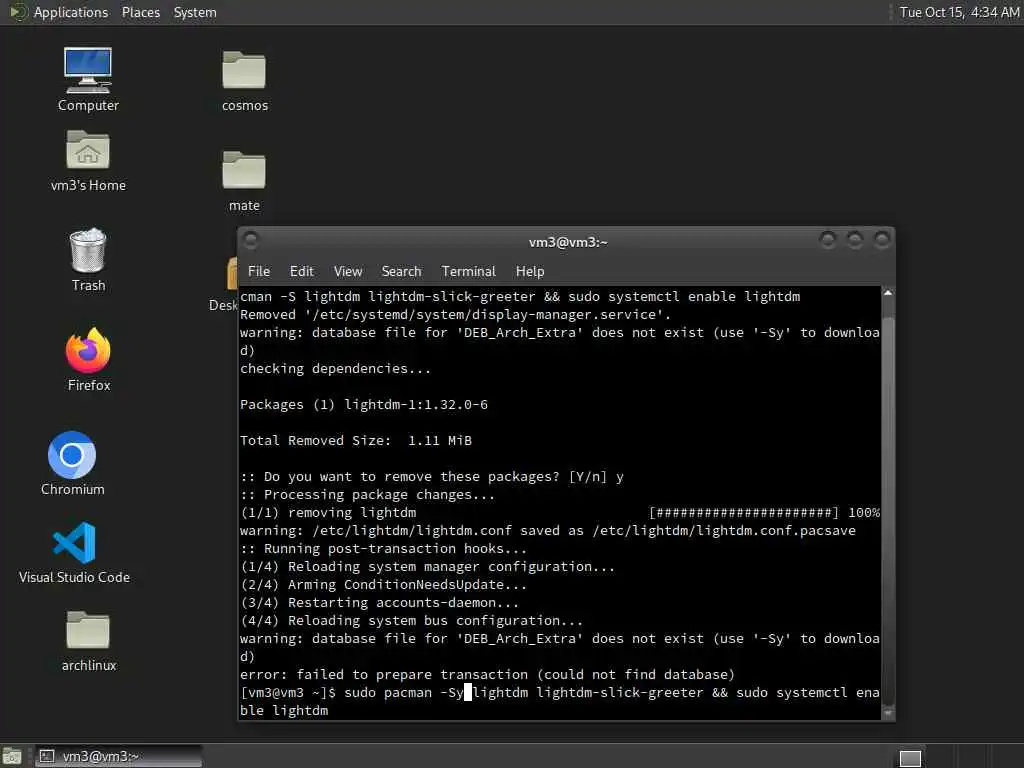
Task: Open the Places panel menu
Action: [140, 12]
